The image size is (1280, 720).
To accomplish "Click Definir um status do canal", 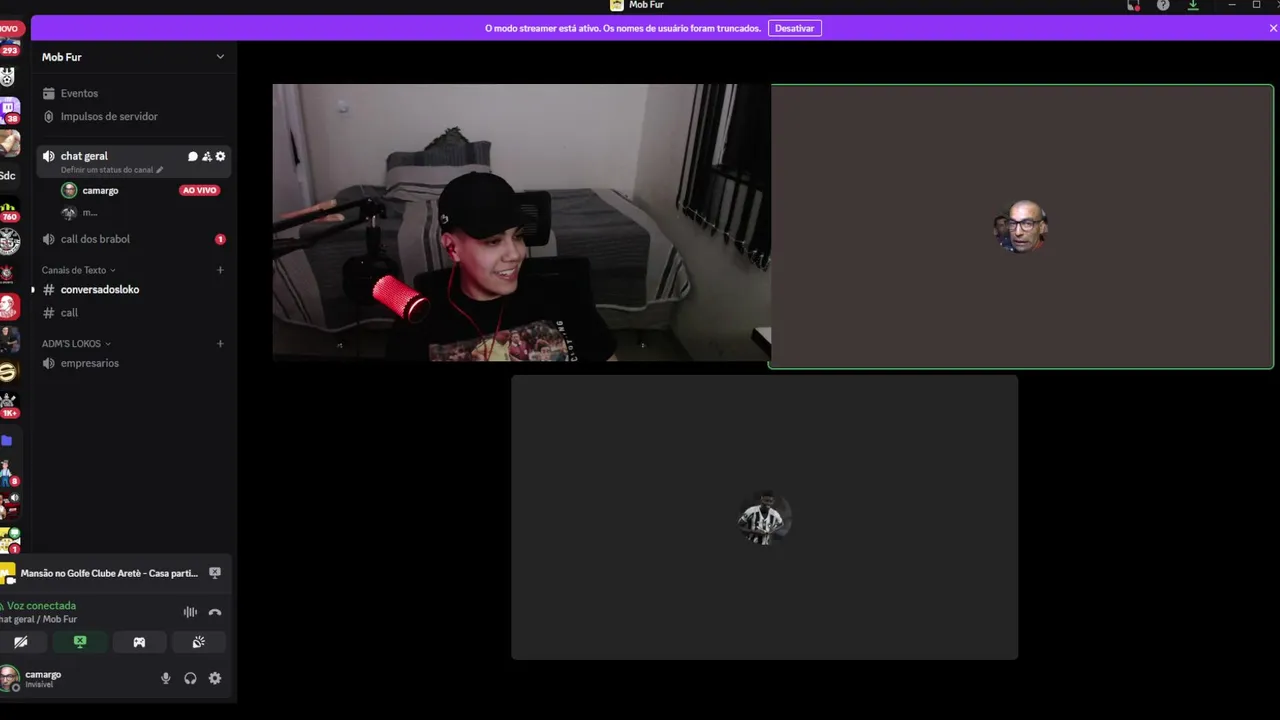I will pos(111,170).
